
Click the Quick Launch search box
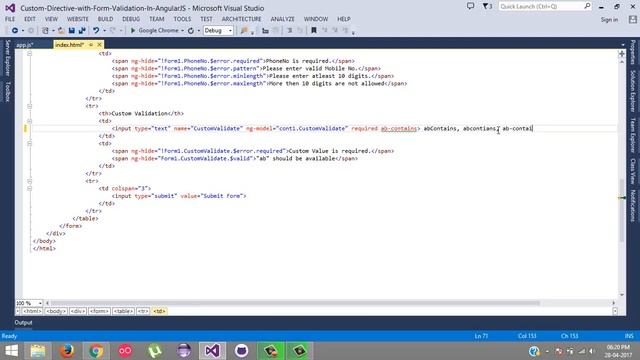pos(545,7)
